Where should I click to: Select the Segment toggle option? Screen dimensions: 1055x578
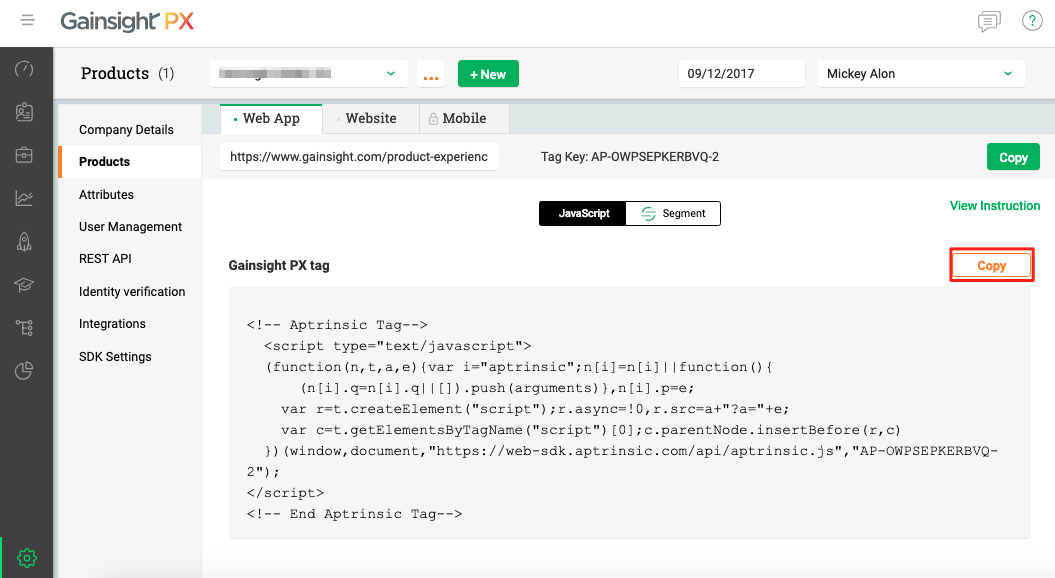[673, 213]
